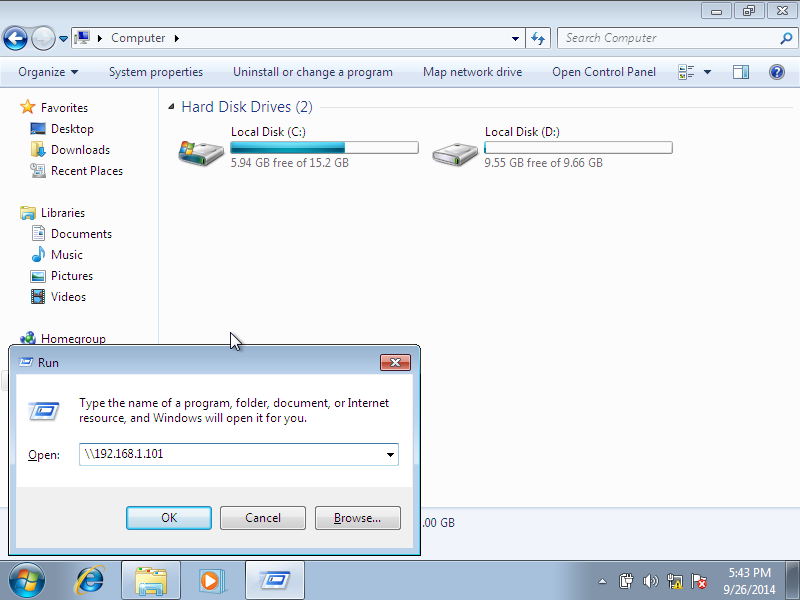The image size is (800, 600).
Task: Collapse the Hard Disk Drives group
Action: coord(171,107)
